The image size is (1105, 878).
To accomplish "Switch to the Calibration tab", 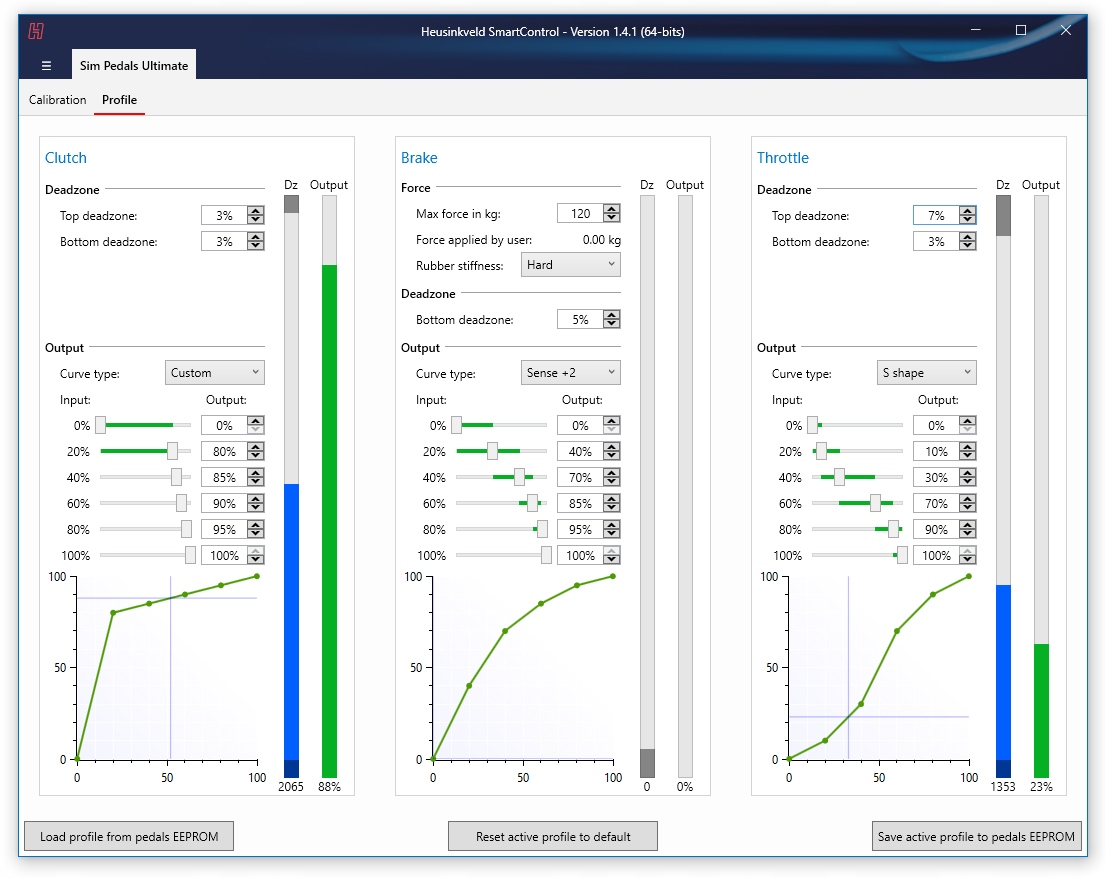I will click(x=57, y=100).
